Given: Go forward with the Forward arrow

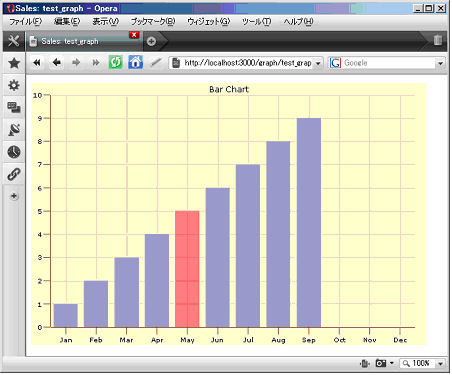Looking at the screenshot, I should (x=76, y=62).
